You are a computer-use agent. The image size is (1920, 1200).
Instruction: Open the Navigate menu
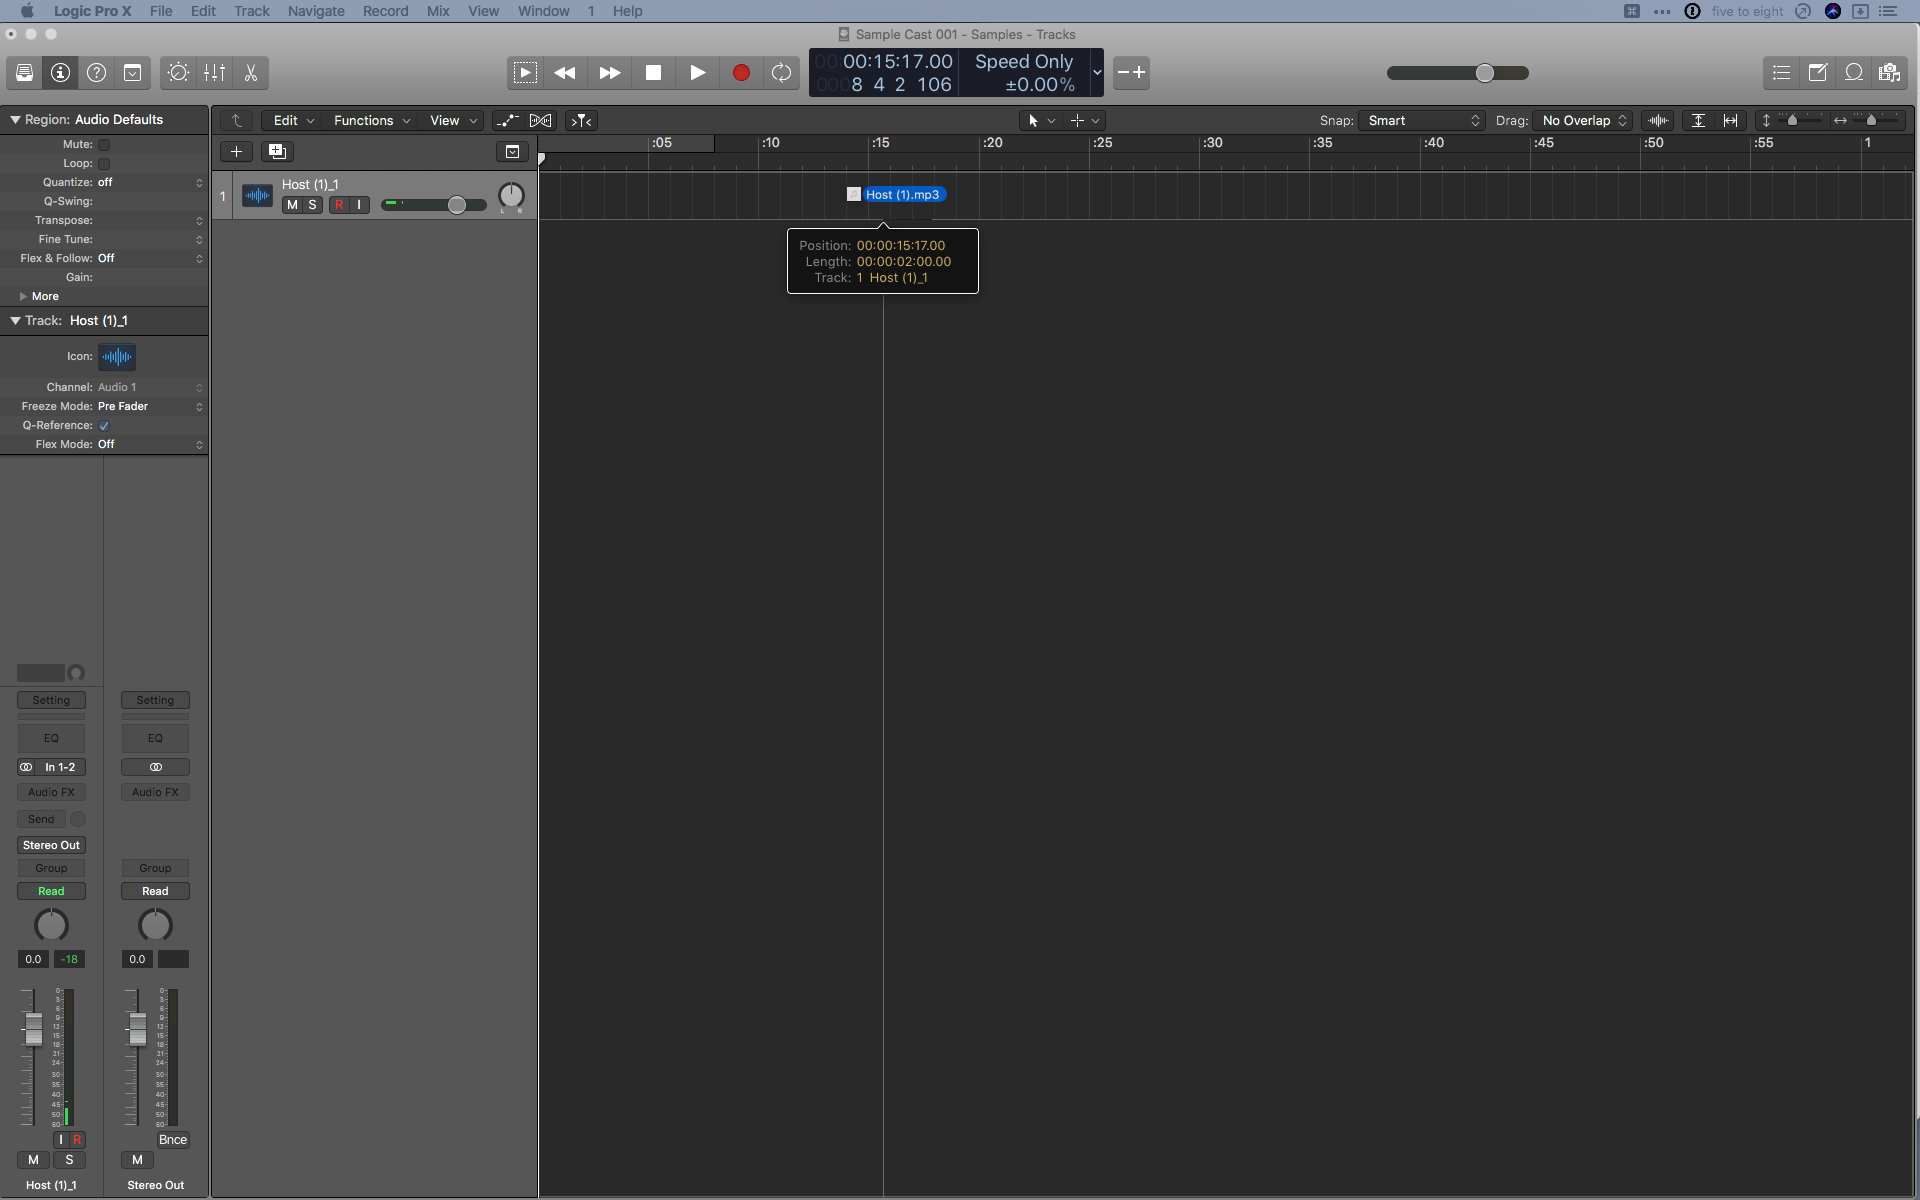316,11
